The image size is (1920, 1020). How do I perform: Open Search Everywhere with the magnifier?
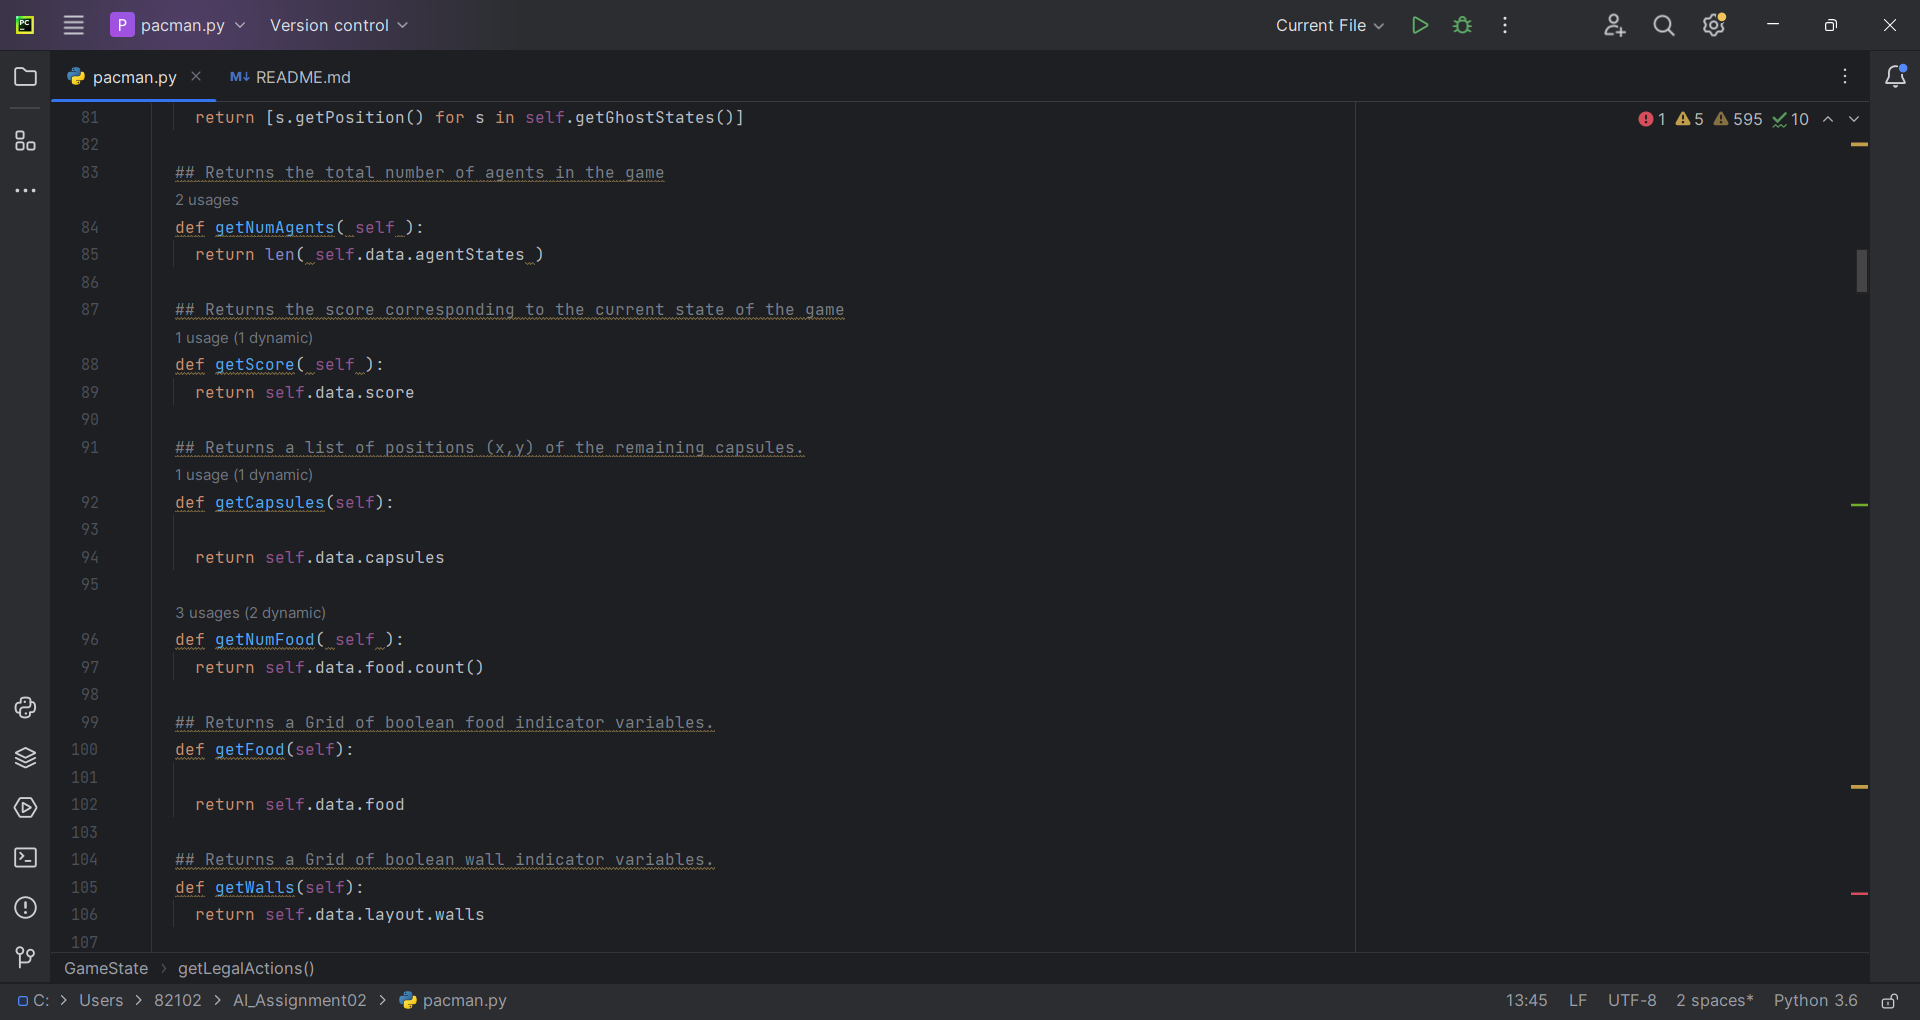coord(1663,25)
